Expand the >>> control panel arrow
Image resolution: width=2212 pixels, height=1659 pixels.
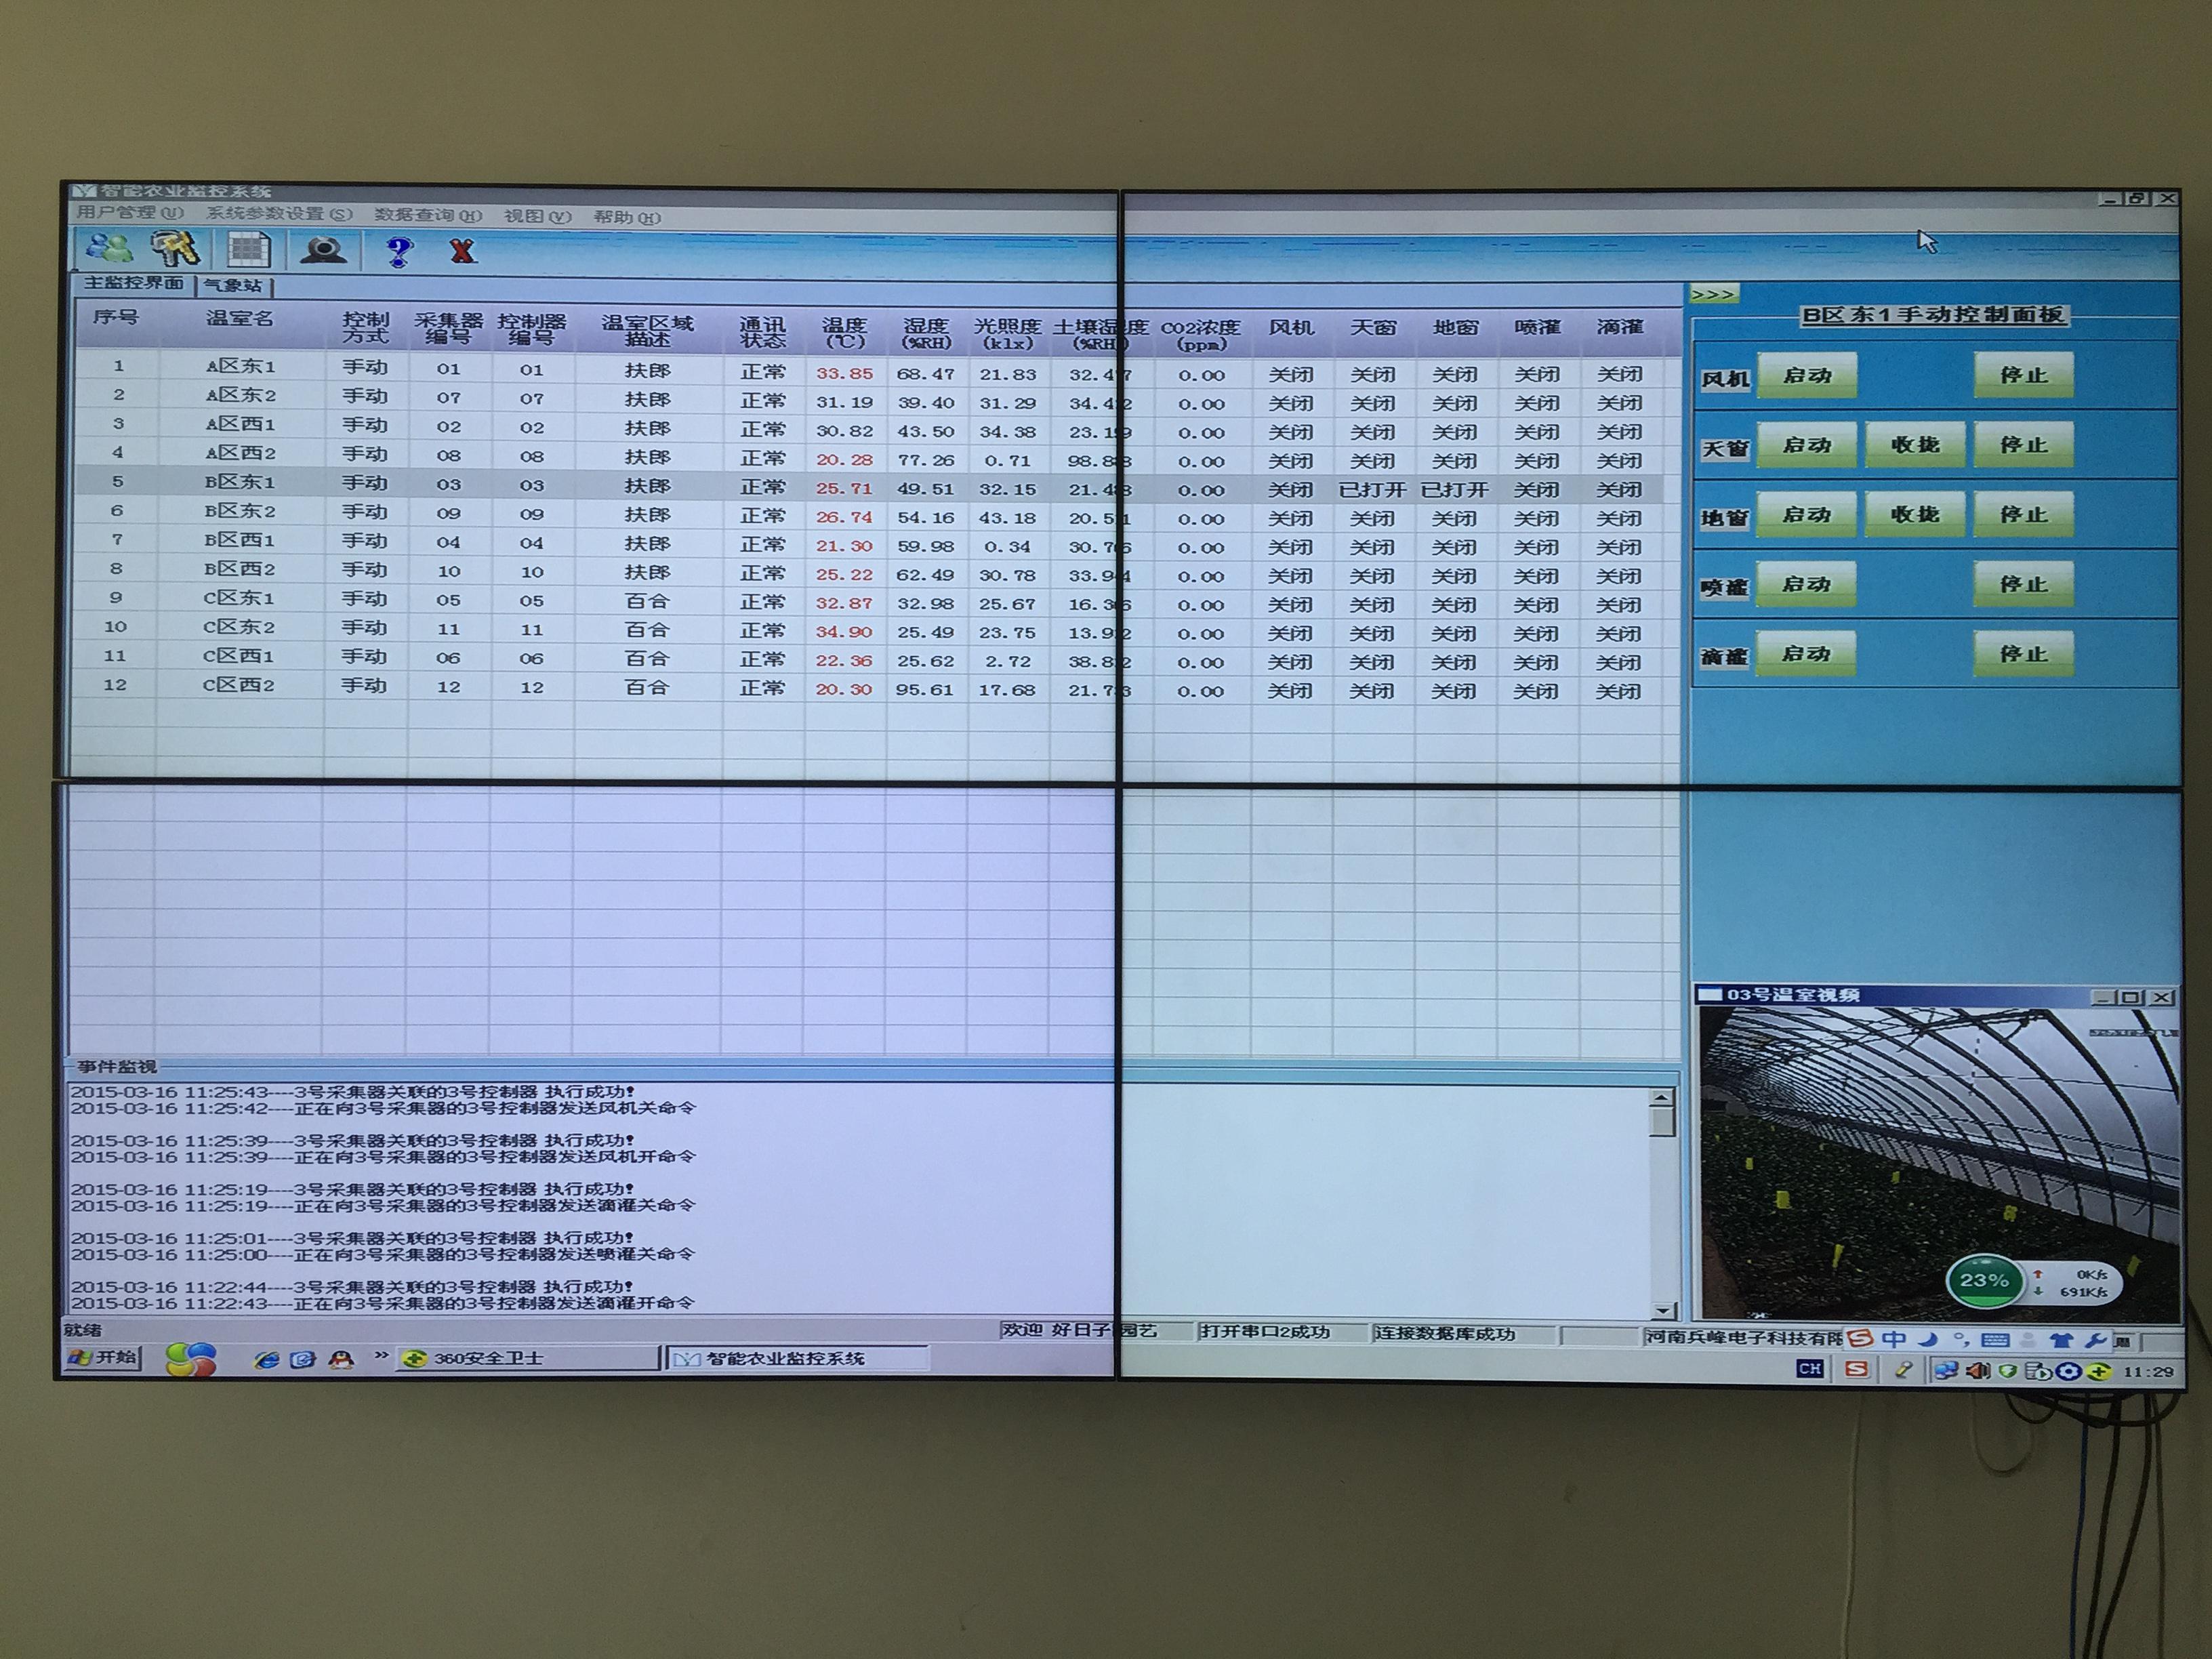coord(1714,294)
